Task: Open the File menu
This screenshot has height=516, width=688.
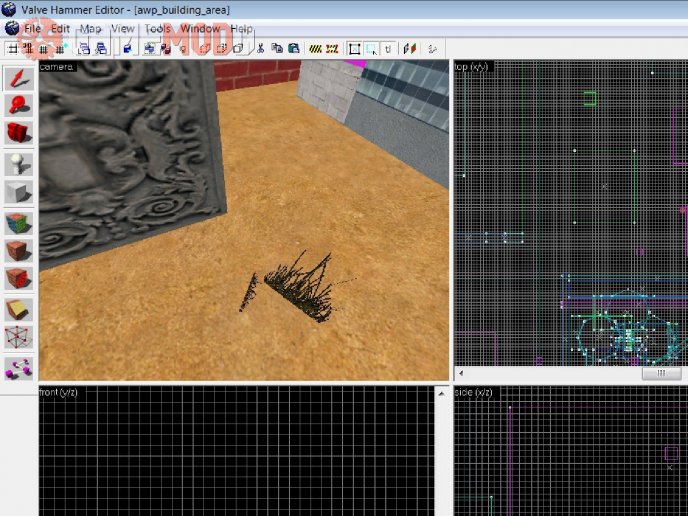Action: coord(33,29)
